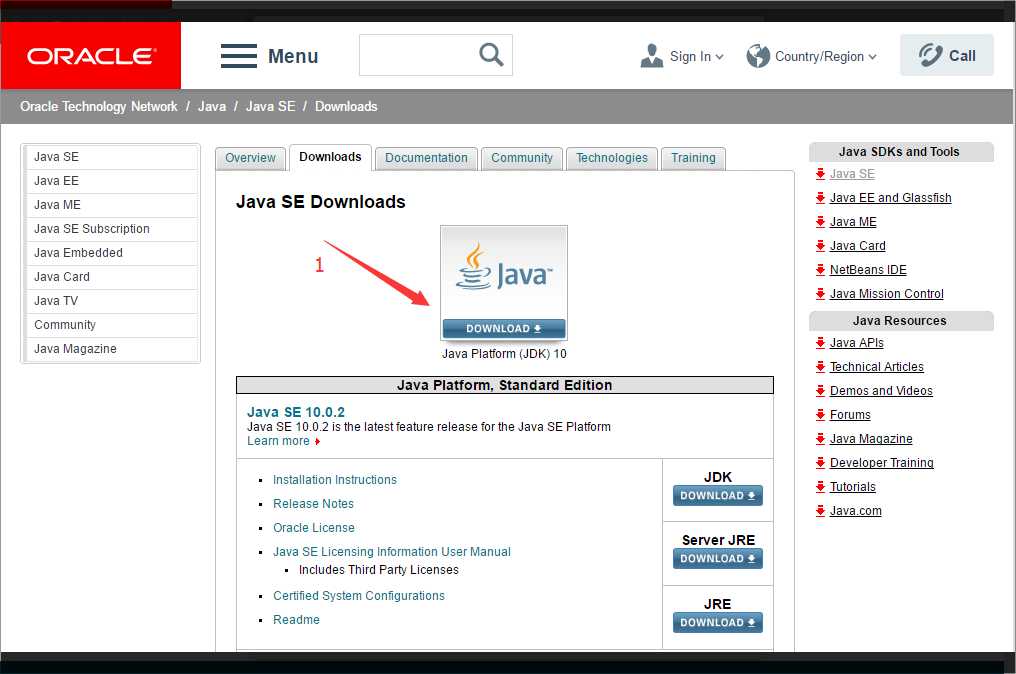
Task: Click the red download icon beside Java Card link
Action: pos(820,246)
